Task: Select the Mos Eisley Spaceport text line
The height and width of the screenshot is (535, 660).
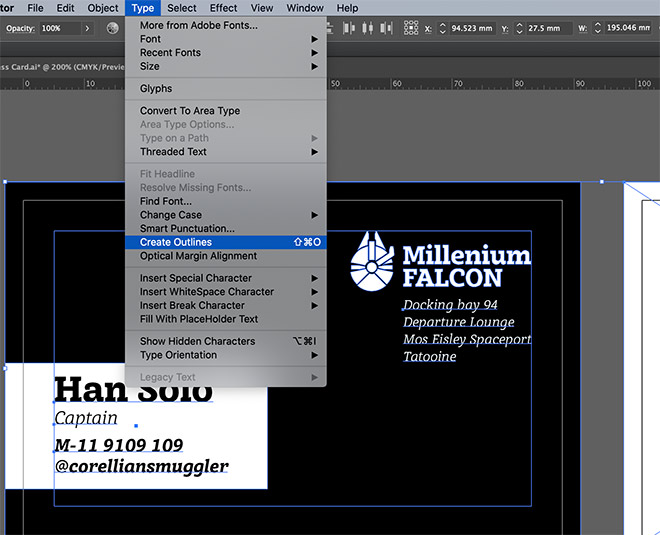Action: [467, 339]
